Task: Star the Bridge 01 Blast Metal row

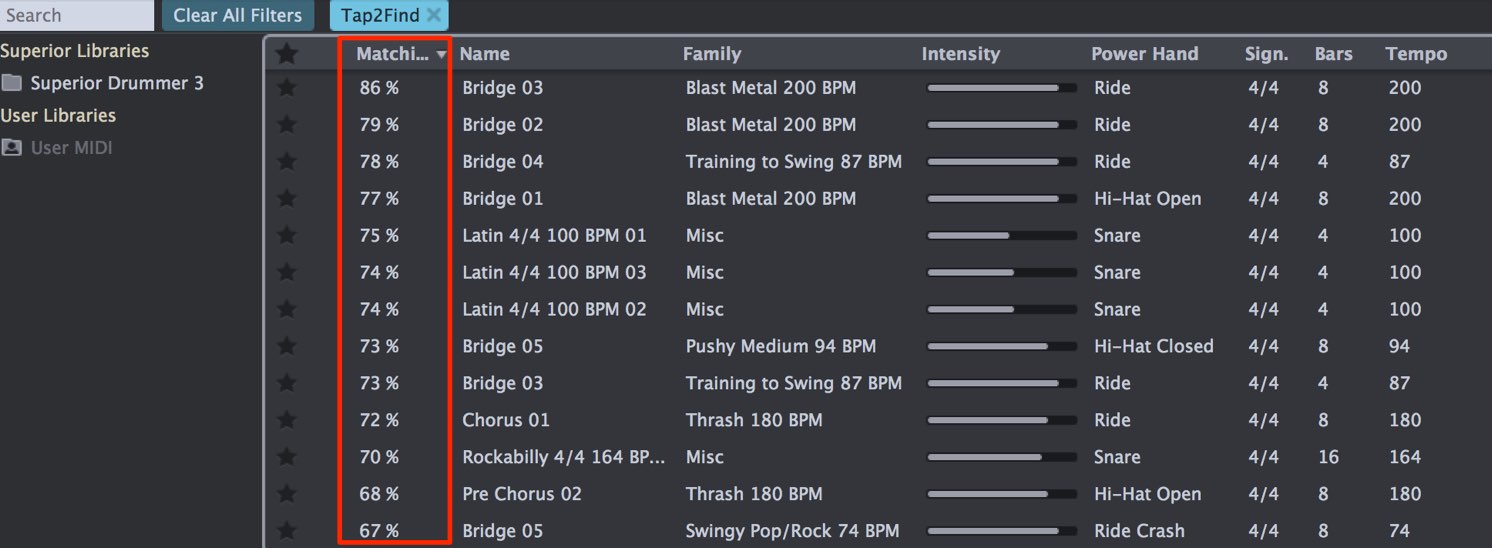Action: coord(287,199)
